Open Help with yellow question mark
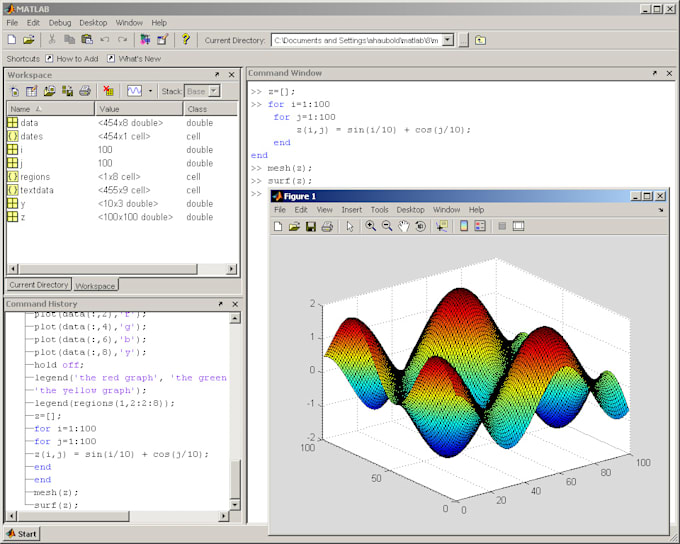The height and width of the screenshot is (544, 680). [x=186, y=39]
